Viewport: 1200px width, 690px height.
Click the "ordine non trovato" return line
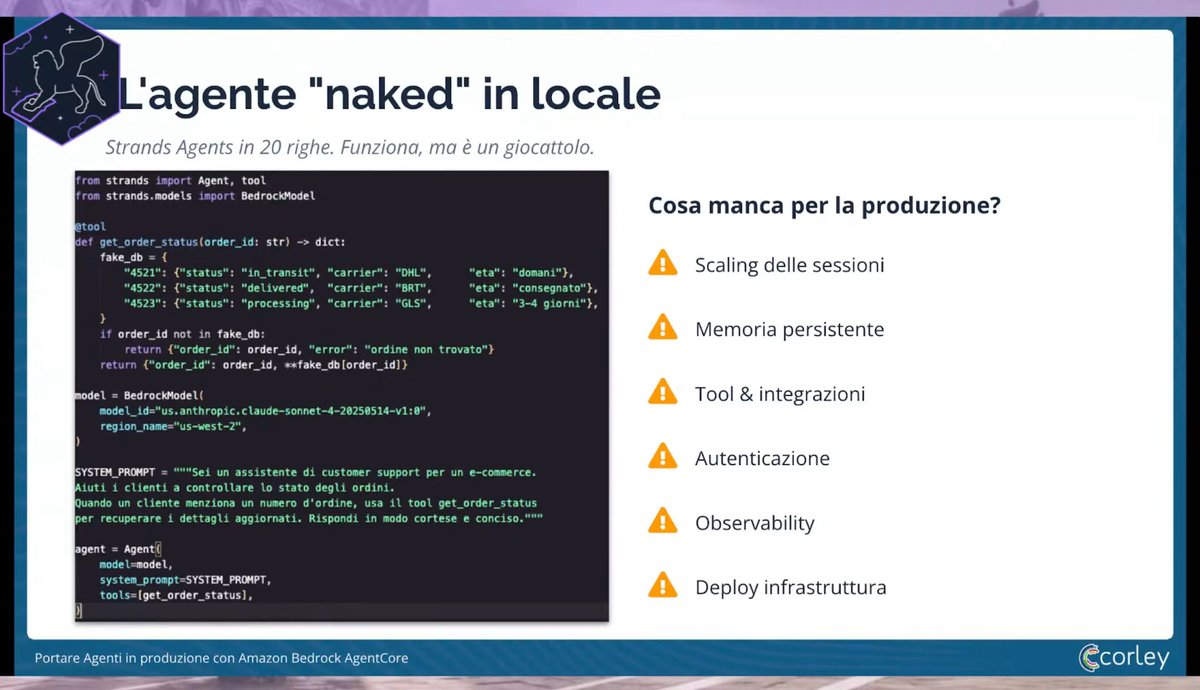pyautogui.click(x=310, y=349)
